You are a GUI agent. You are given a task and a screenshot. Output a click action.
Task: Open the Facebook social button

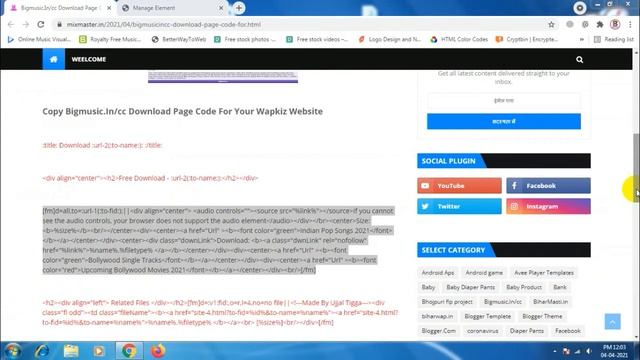[548, 185]
